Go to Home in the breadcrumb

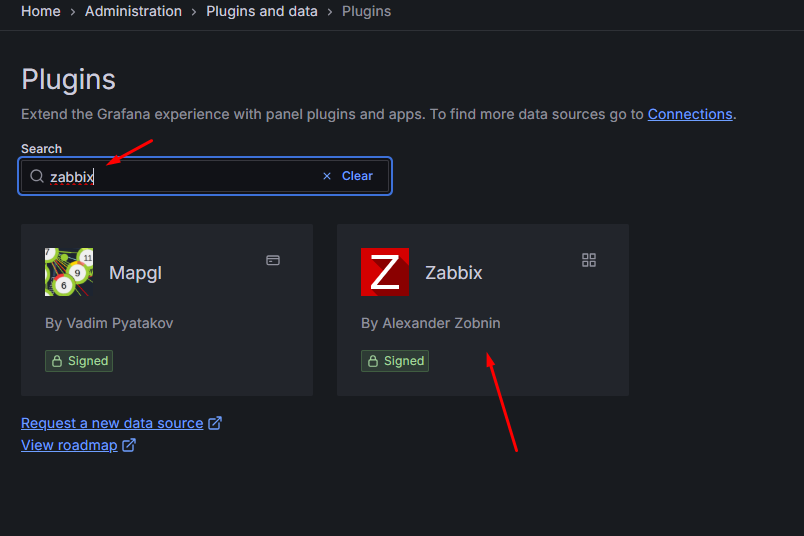click(41, 11)
